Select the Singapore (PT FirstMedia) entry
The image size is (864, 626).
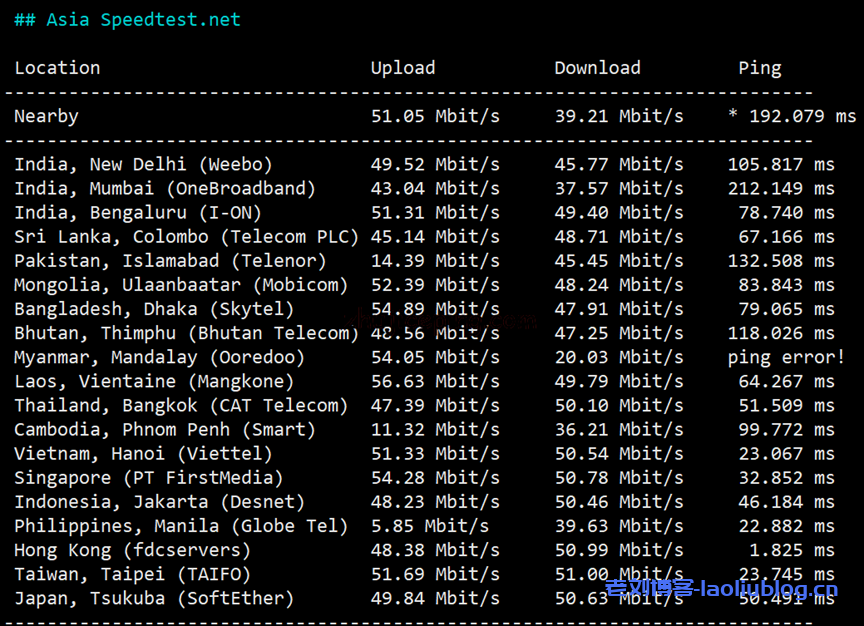pos(148,478)
